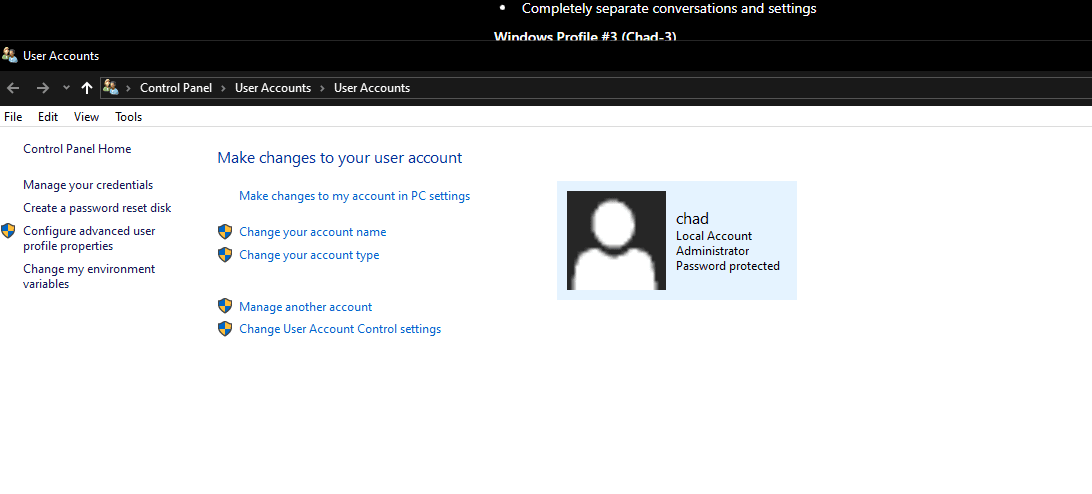Click the Back navigation arrow
This screenshot has height=494, width=1092.
(13, 88)
